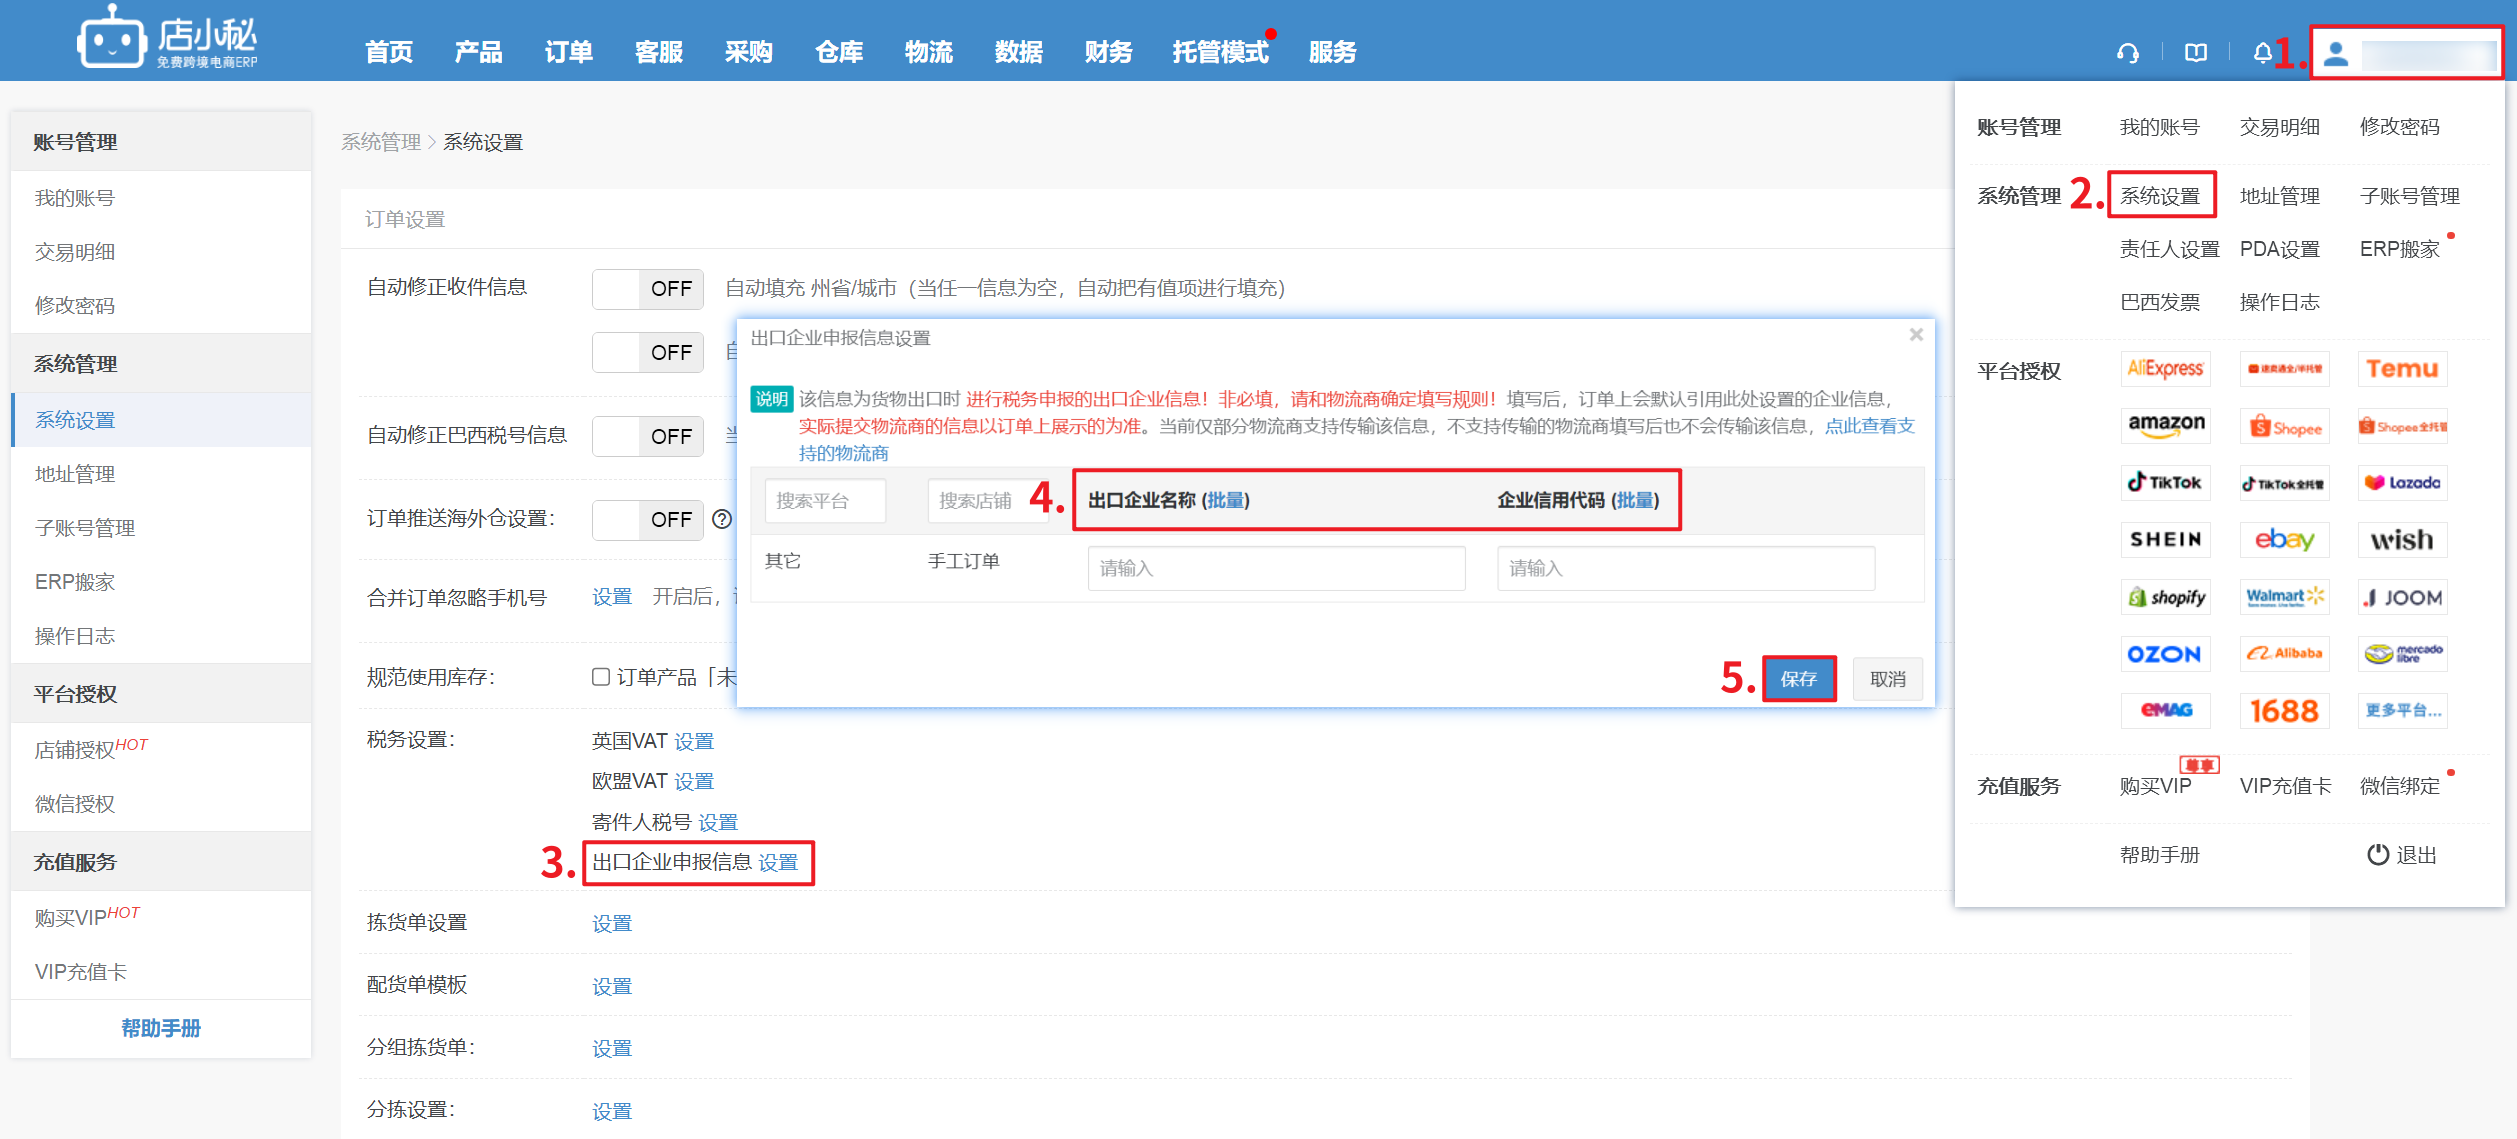The height and width of the screenshot is (1139, 2517).
Task: Open the 搜索店铺 filter dropdown
Action: [976, 501]
